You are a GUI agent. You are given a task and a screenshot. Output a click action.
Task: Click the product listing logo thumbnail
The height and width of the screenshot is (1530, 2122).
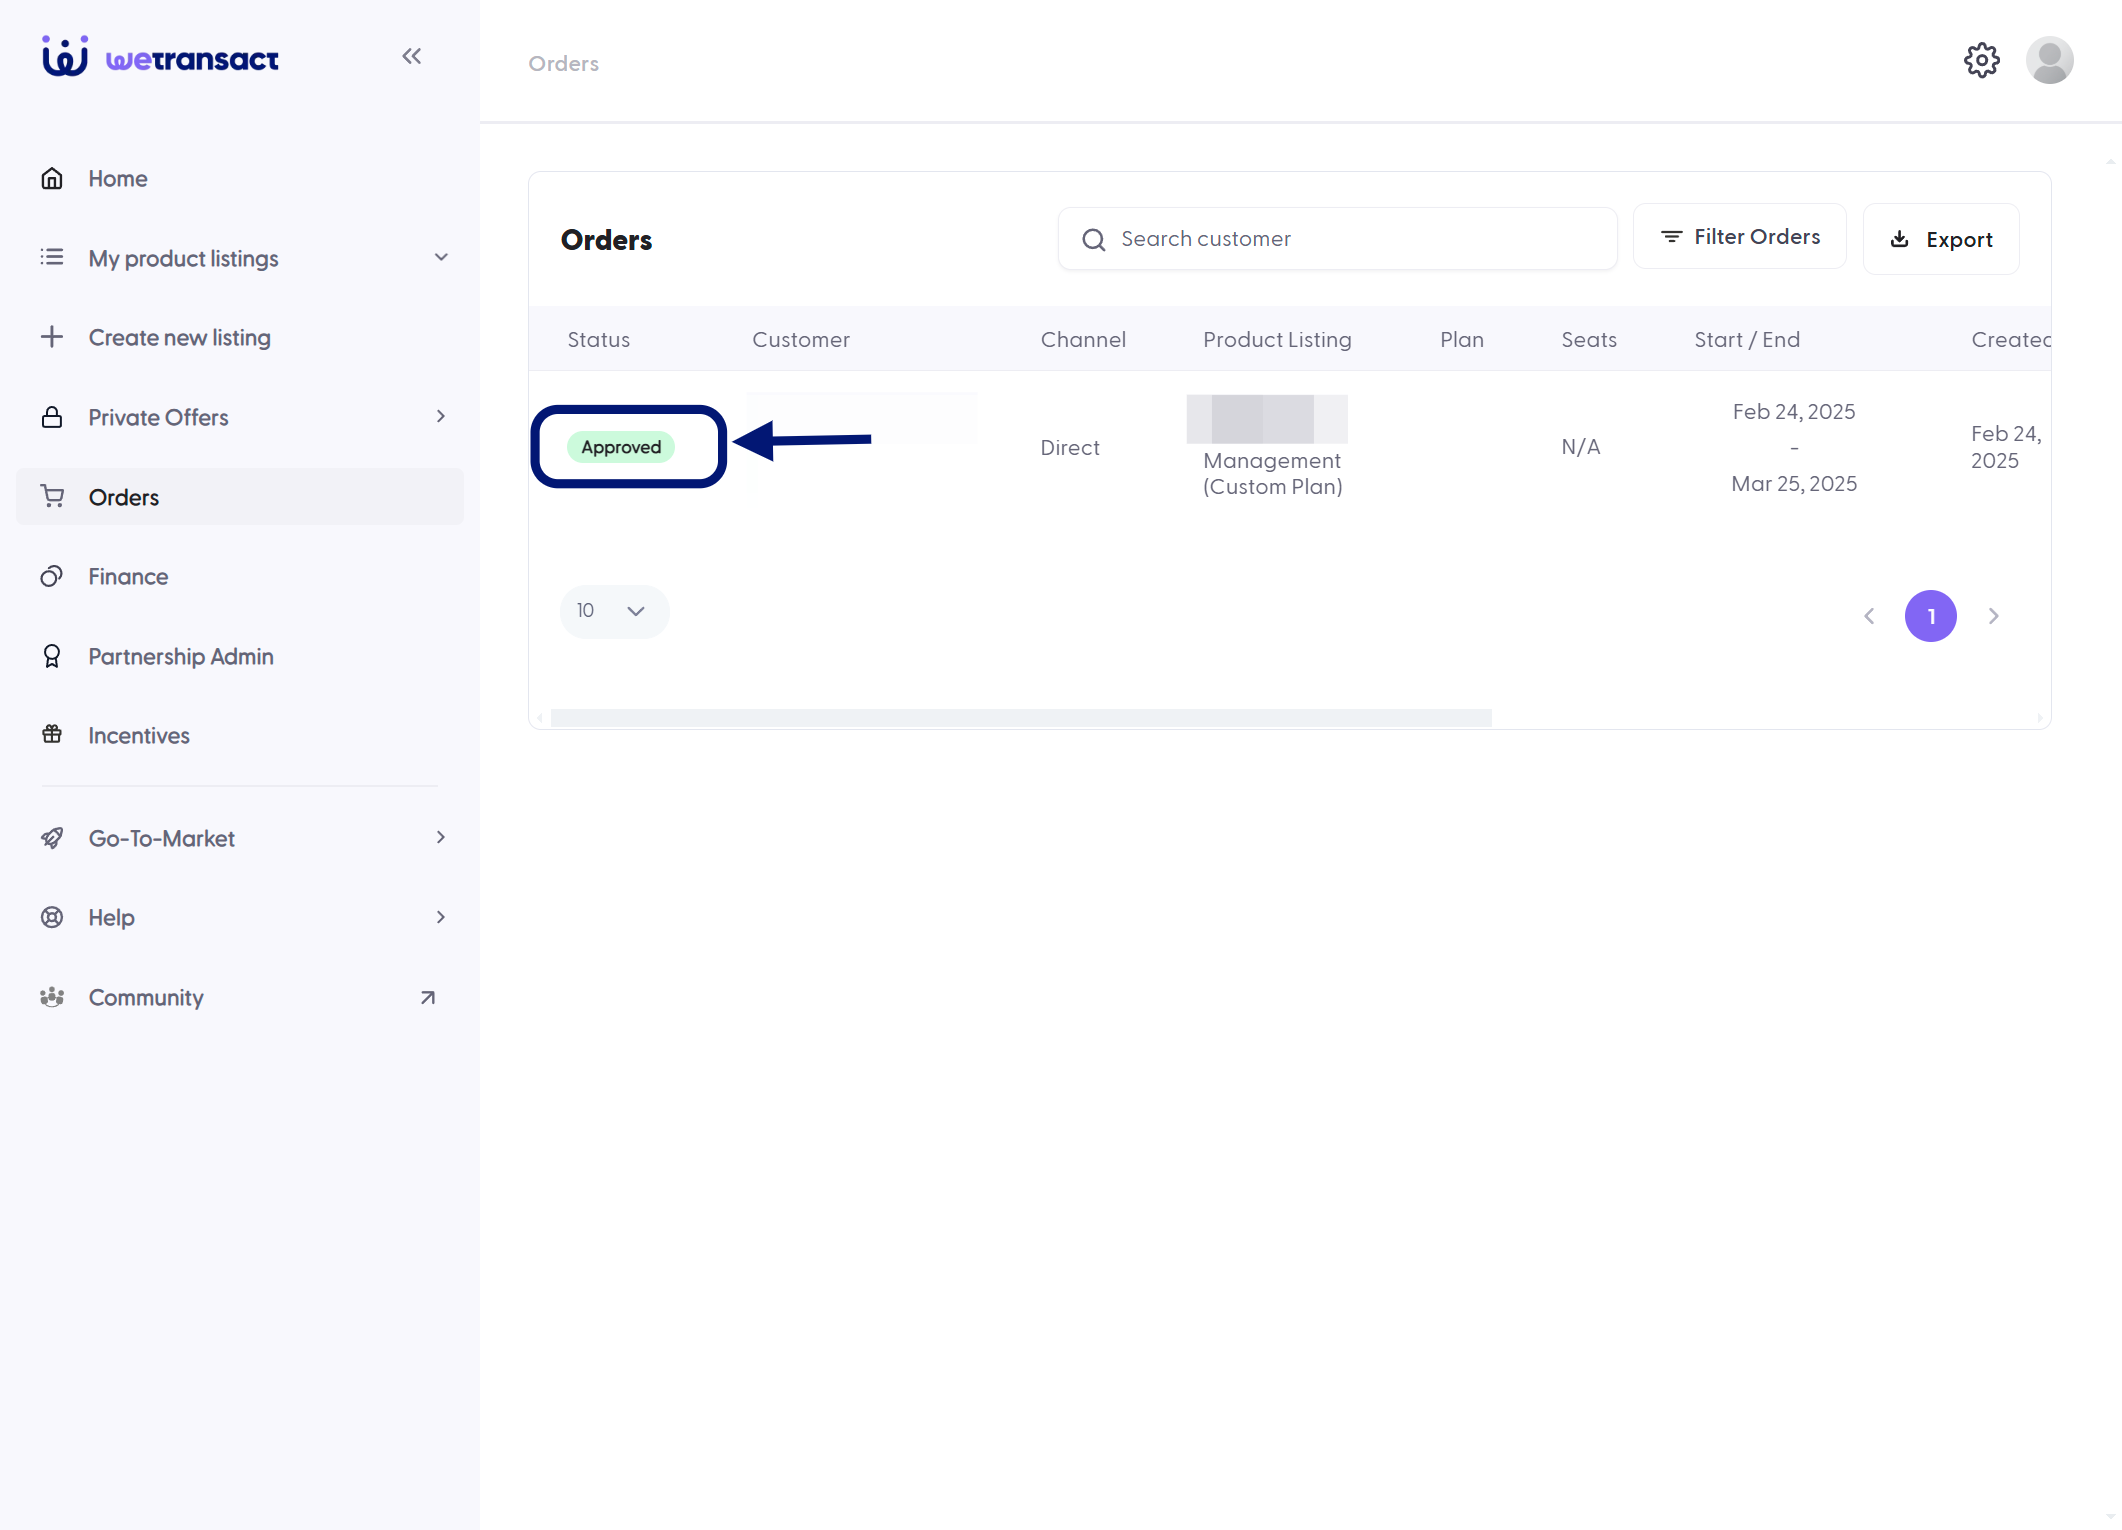[x=1267, y=419]
